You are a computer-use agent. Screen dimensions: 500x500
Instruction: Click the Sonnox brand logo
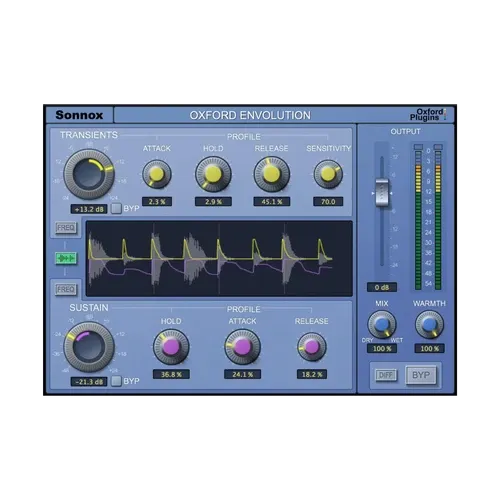79,115
